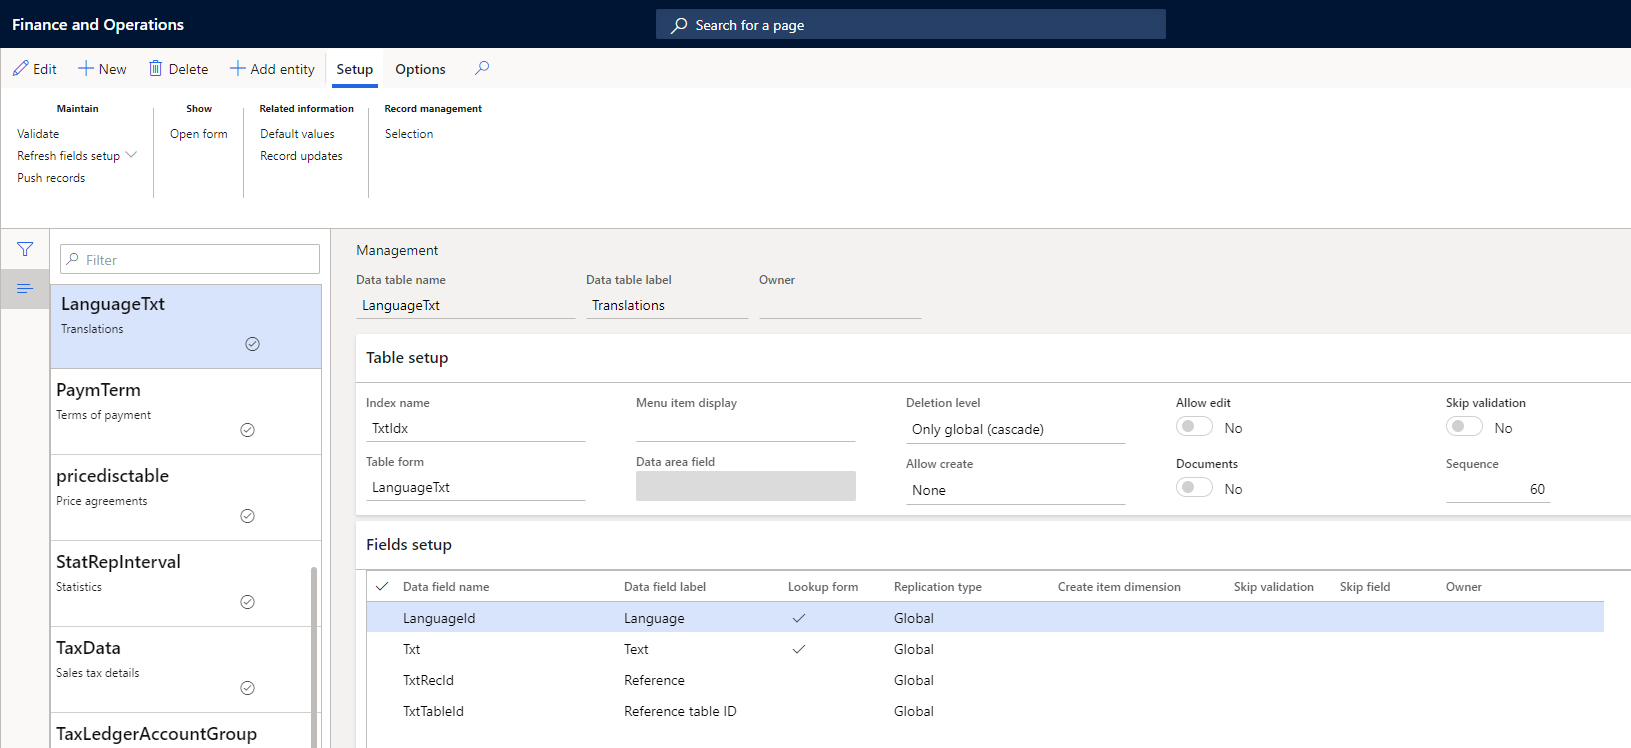Click Push records

(51, 178)
